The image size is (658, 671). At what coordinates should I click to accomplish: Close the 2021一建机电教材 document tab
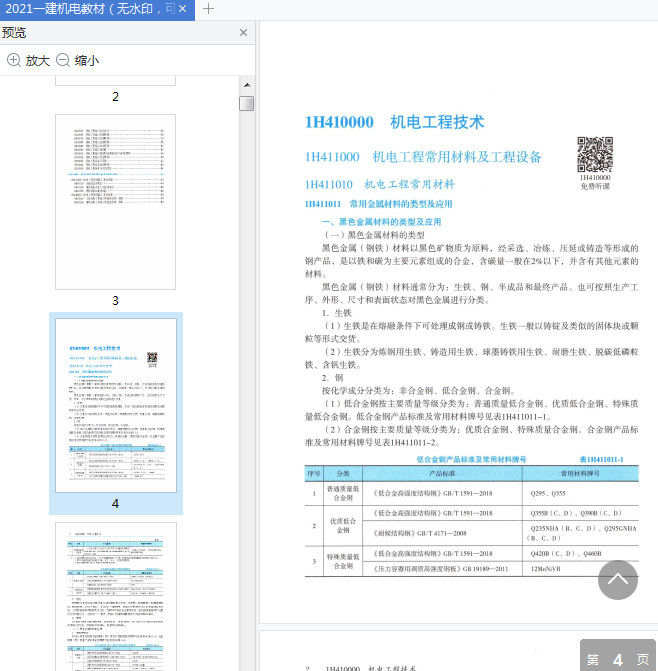[x=183, y=9]
